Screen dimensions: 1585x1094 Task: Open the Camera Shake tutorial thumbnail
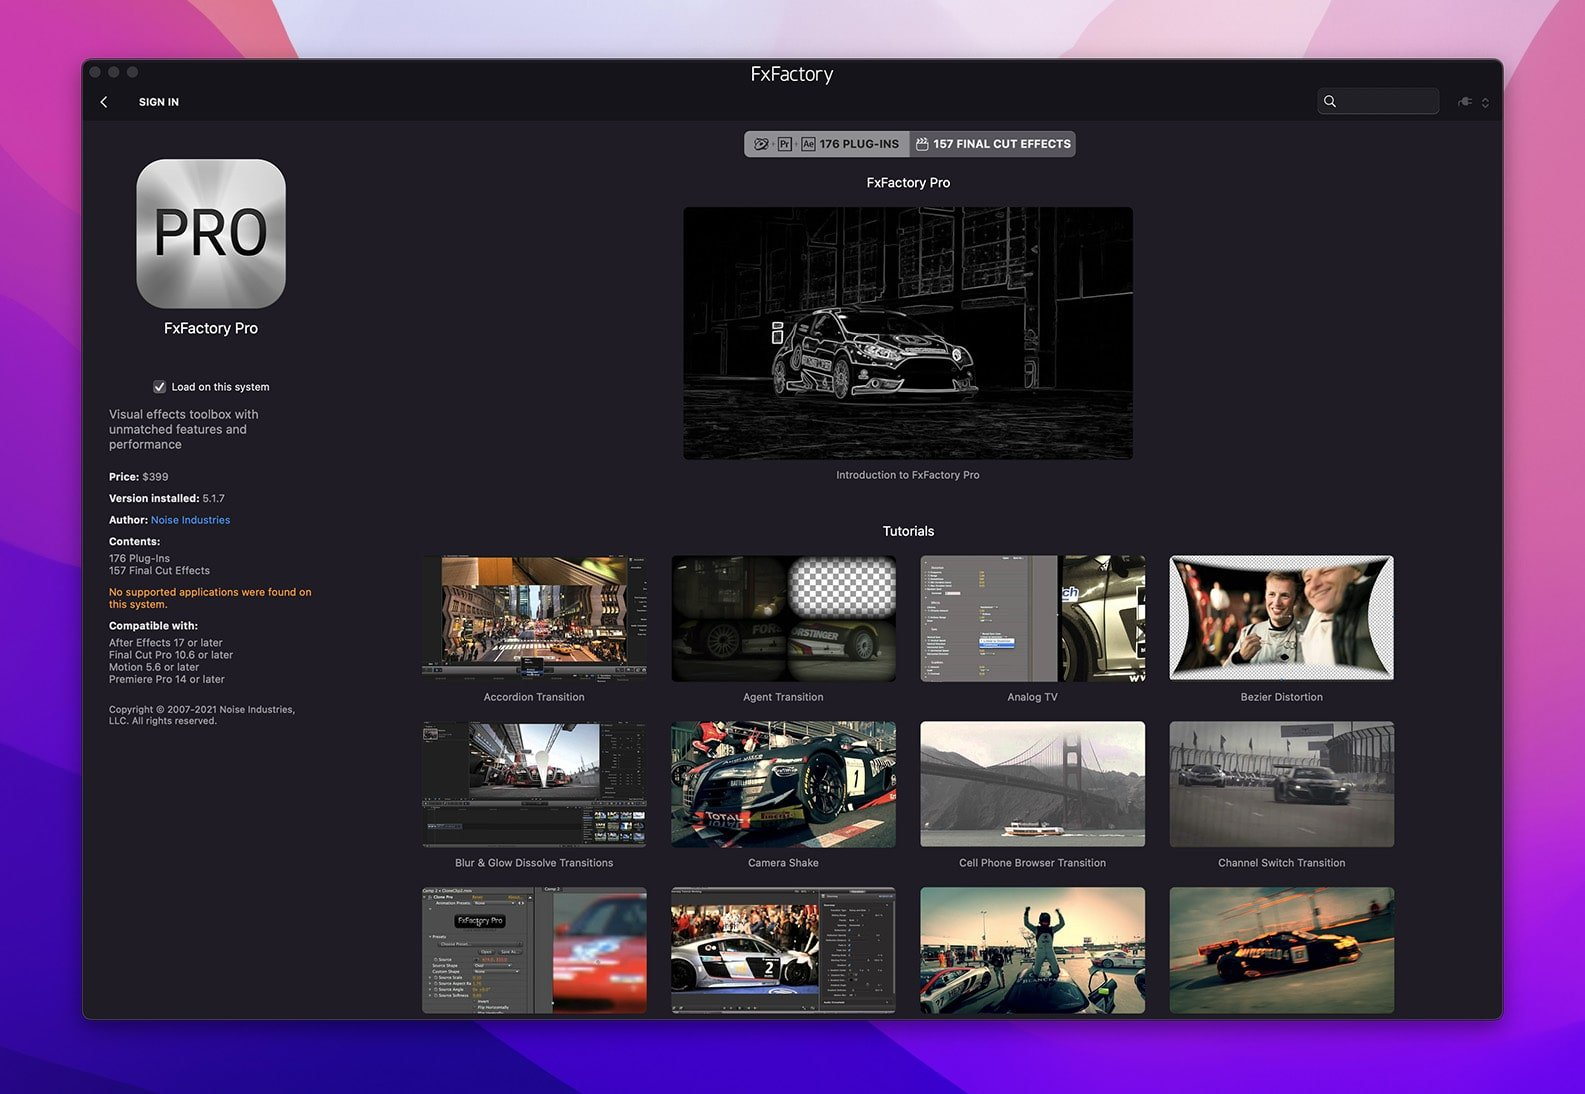coord(783,785)
